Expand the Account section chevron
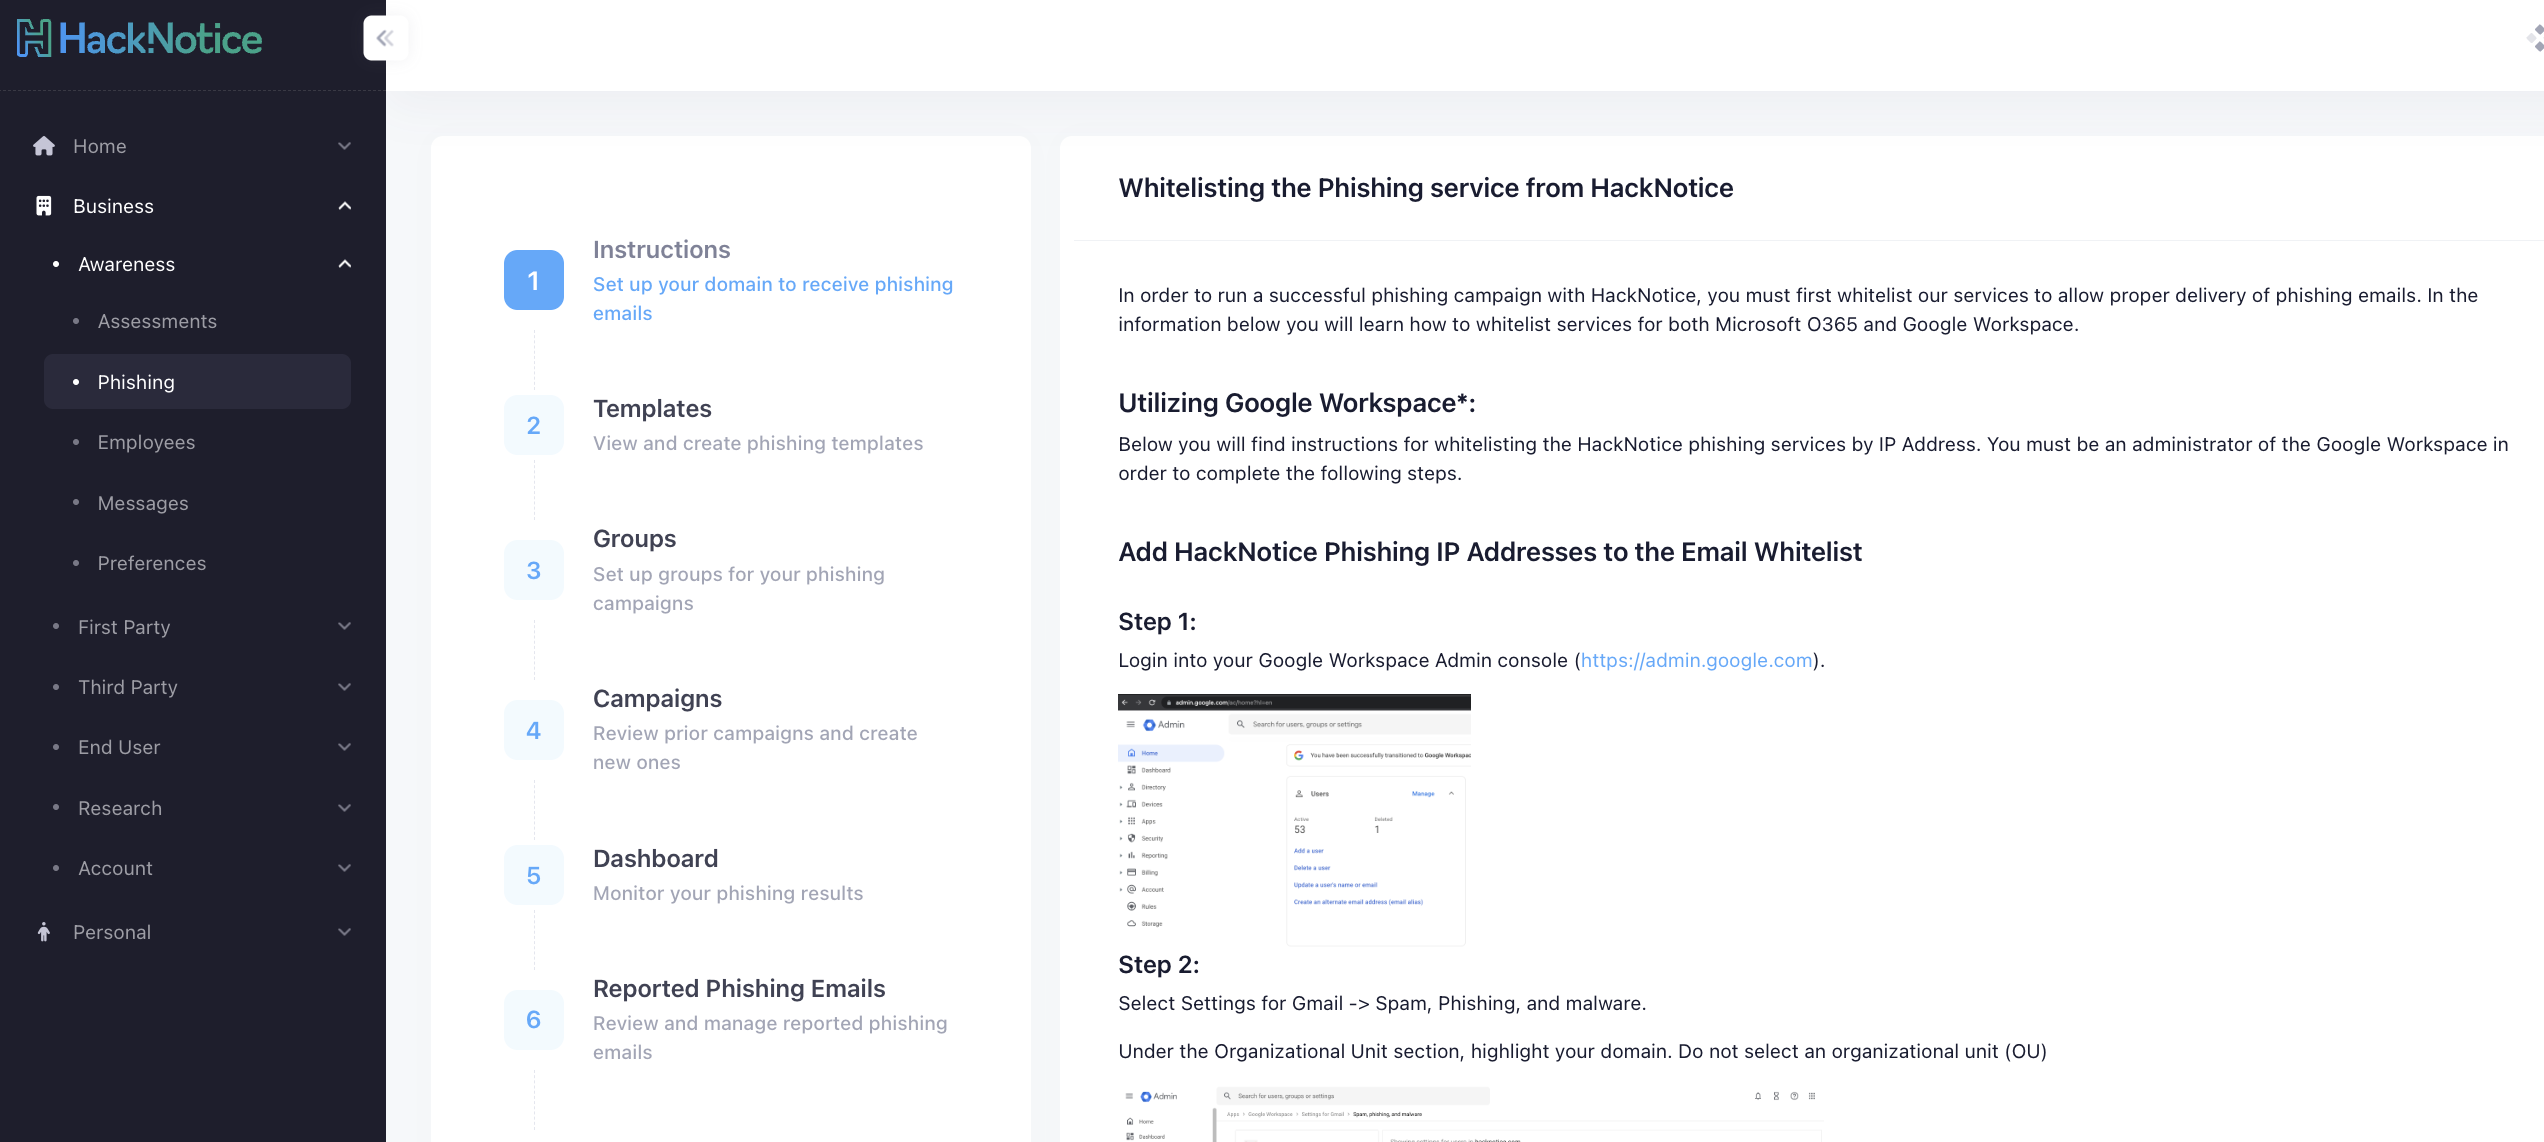The height and width of the screenshot is (1142, 2544). (x=344, y=868)
